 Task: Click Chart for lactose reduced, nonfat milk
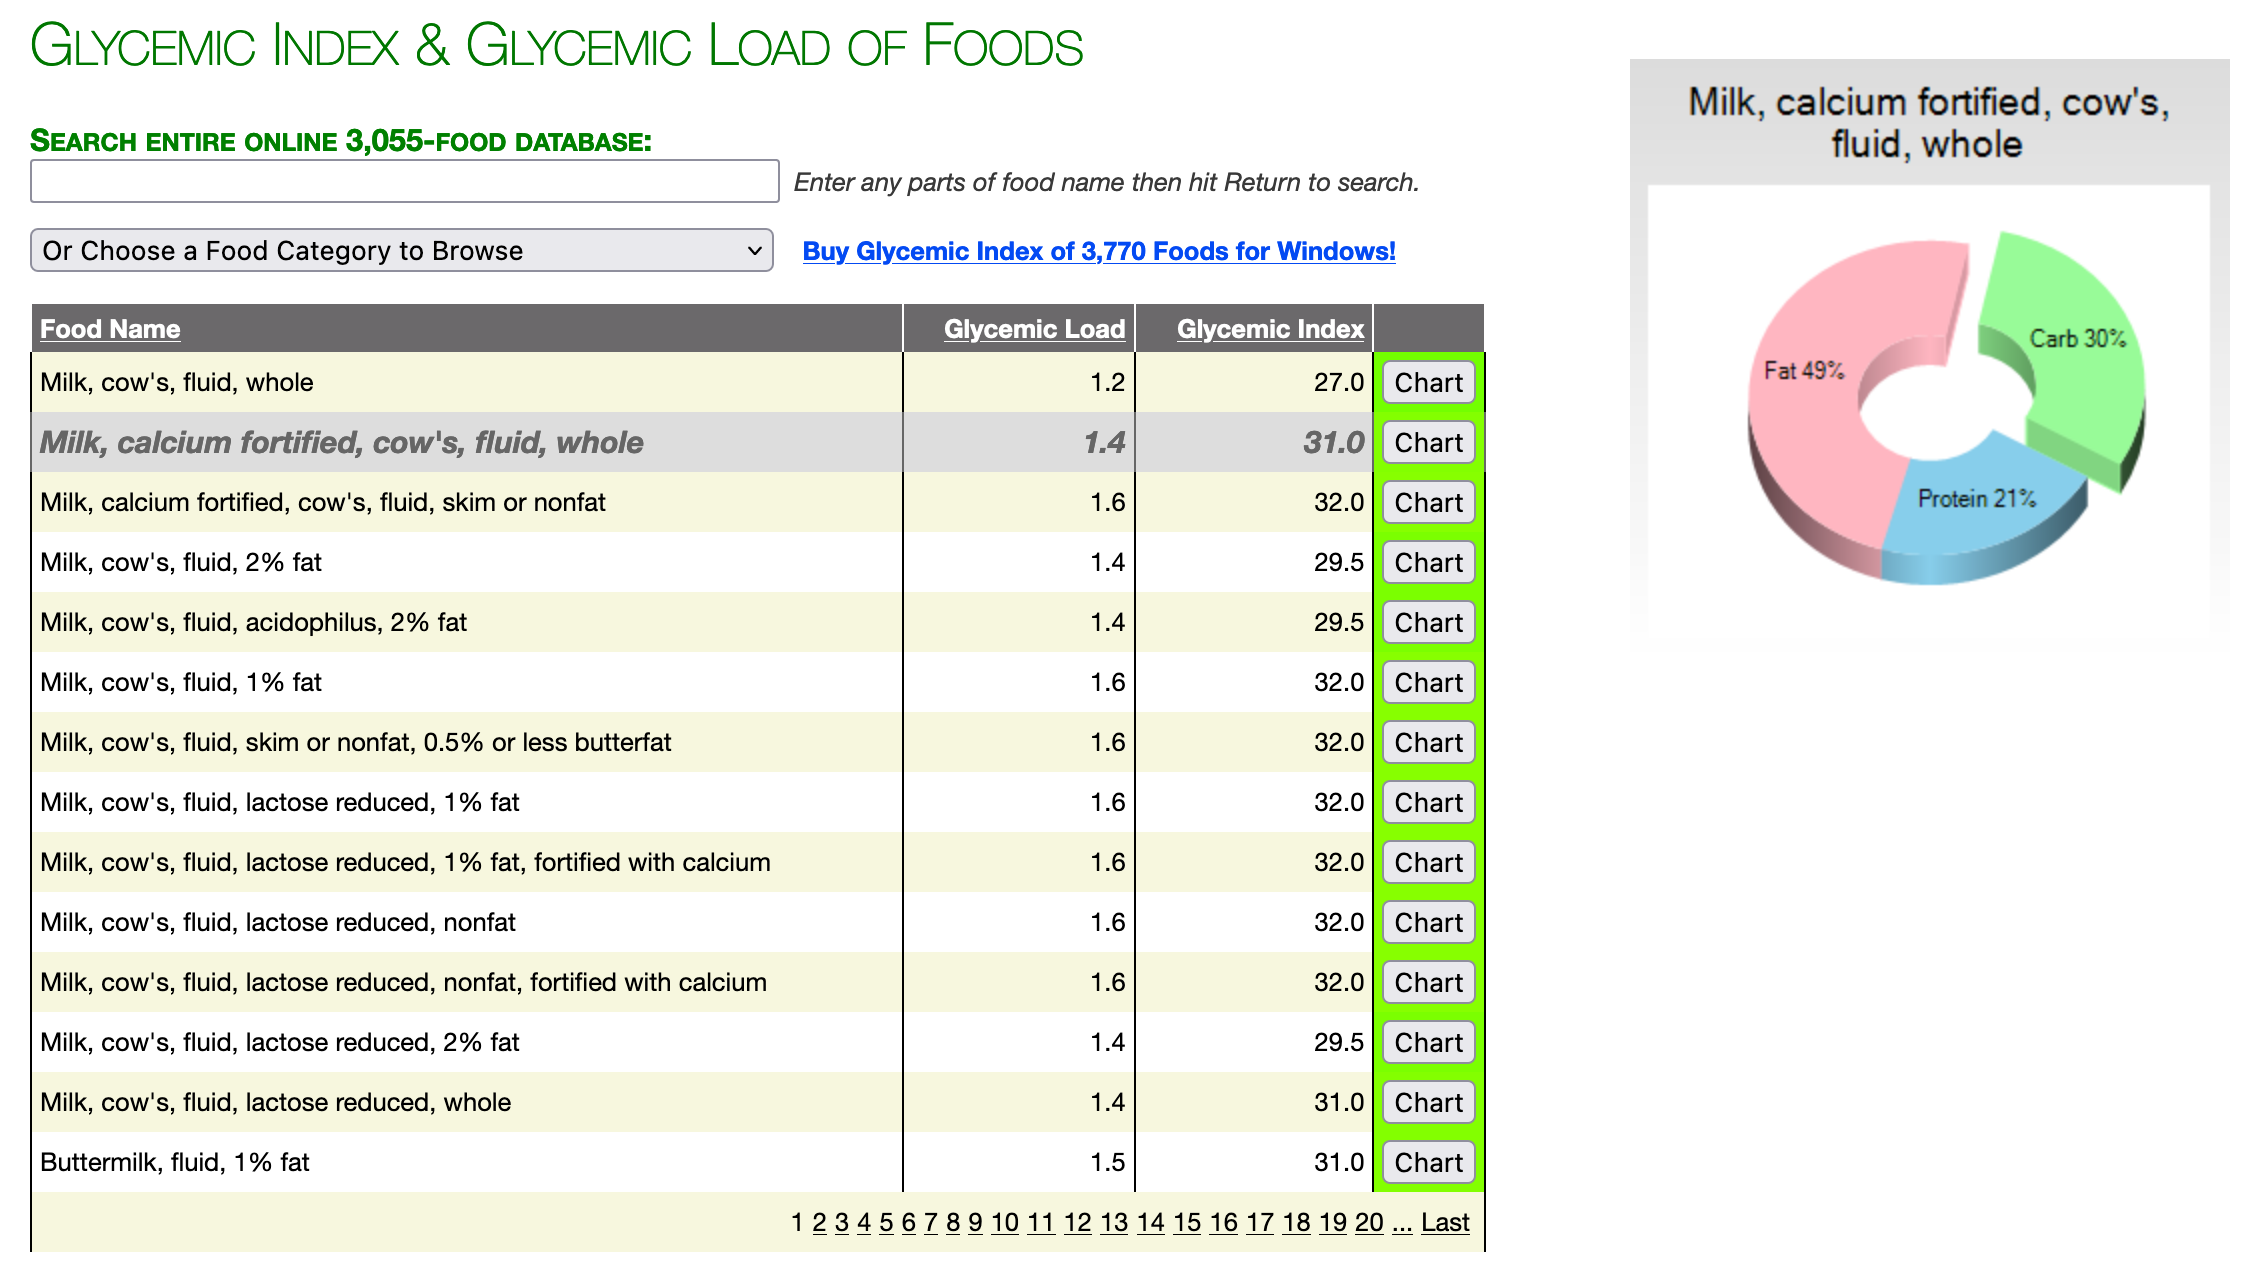tap(1428, 922)
